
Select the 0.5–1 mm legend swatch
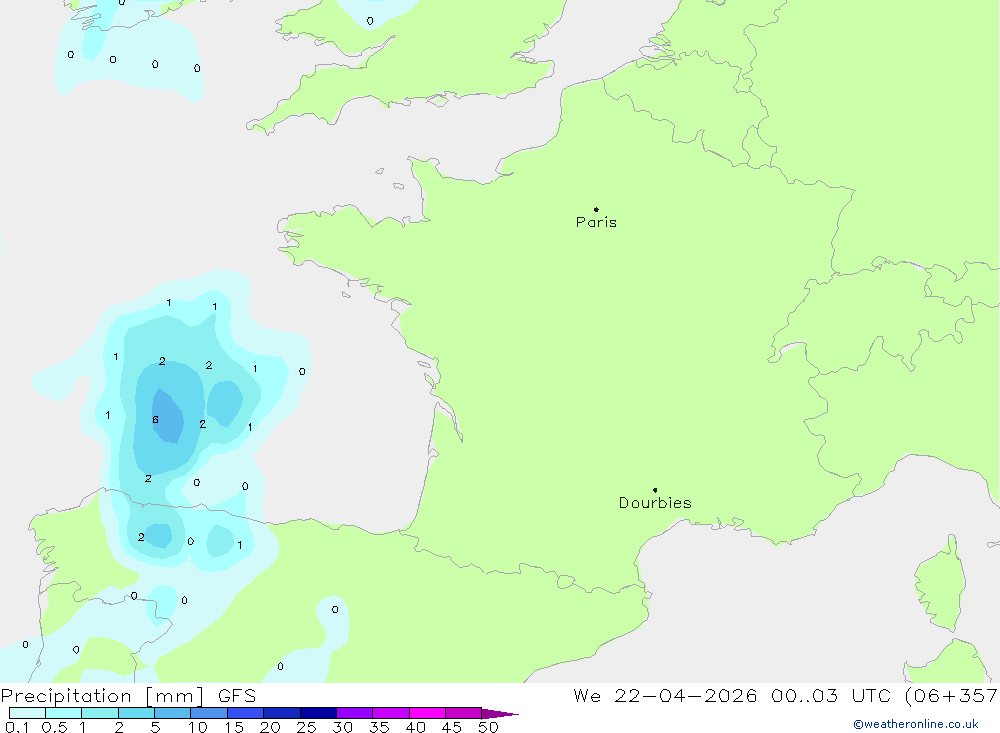click(x=63, y=713)
